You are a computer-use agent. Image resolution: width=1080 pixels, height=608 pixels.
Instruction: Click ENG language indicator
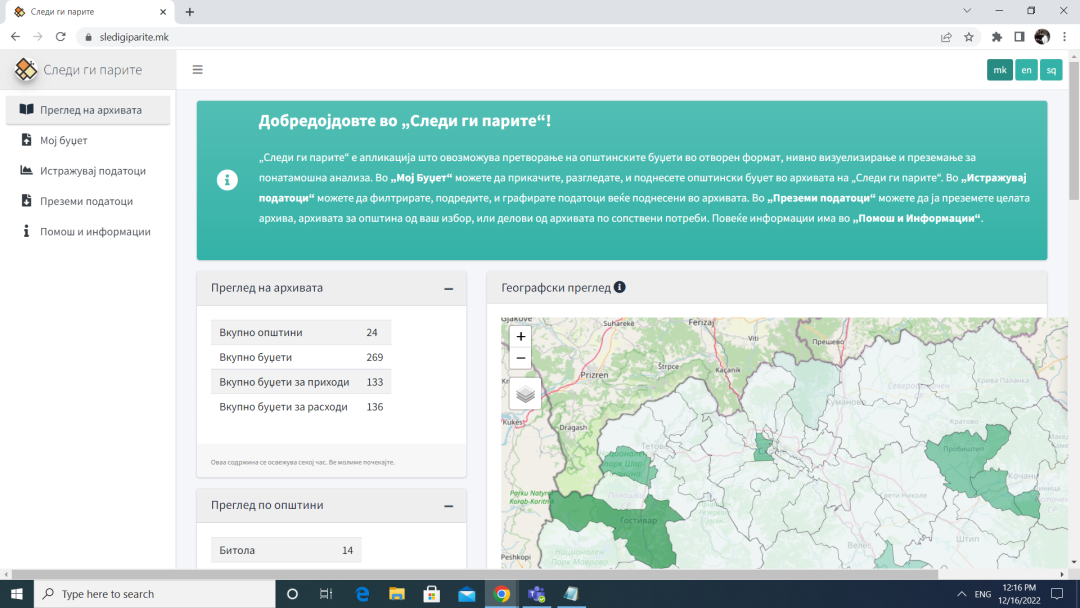click(983, 594)
